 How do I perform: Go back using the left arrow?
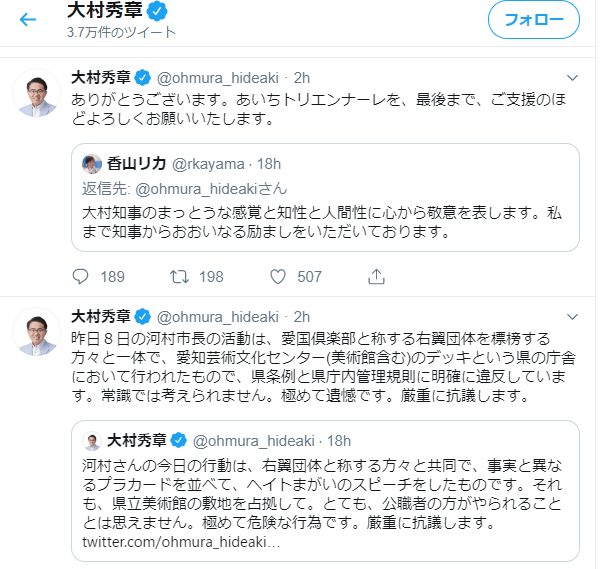[28, 20]
